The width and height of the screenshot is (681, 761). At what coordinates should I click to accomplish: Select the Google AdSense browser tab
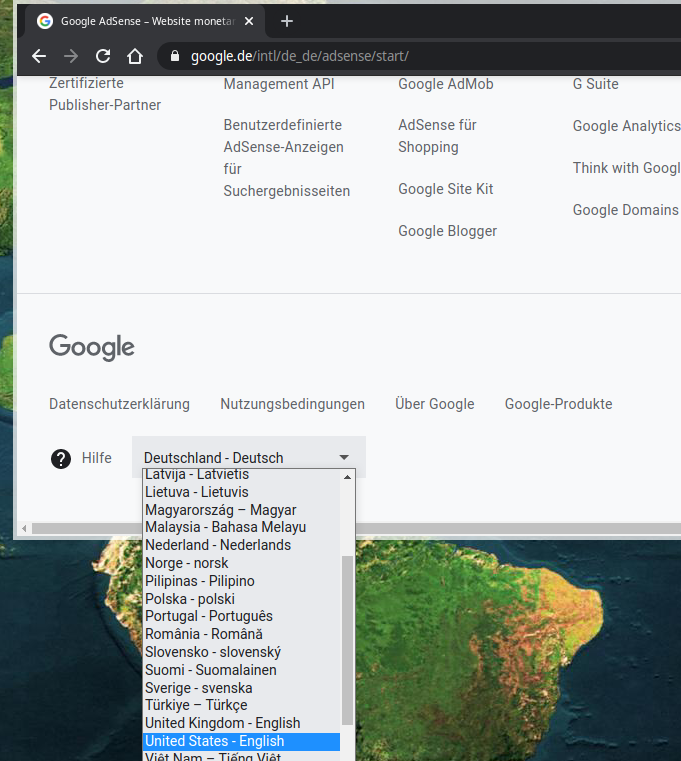pyautogui.click(x=145, y=21)
